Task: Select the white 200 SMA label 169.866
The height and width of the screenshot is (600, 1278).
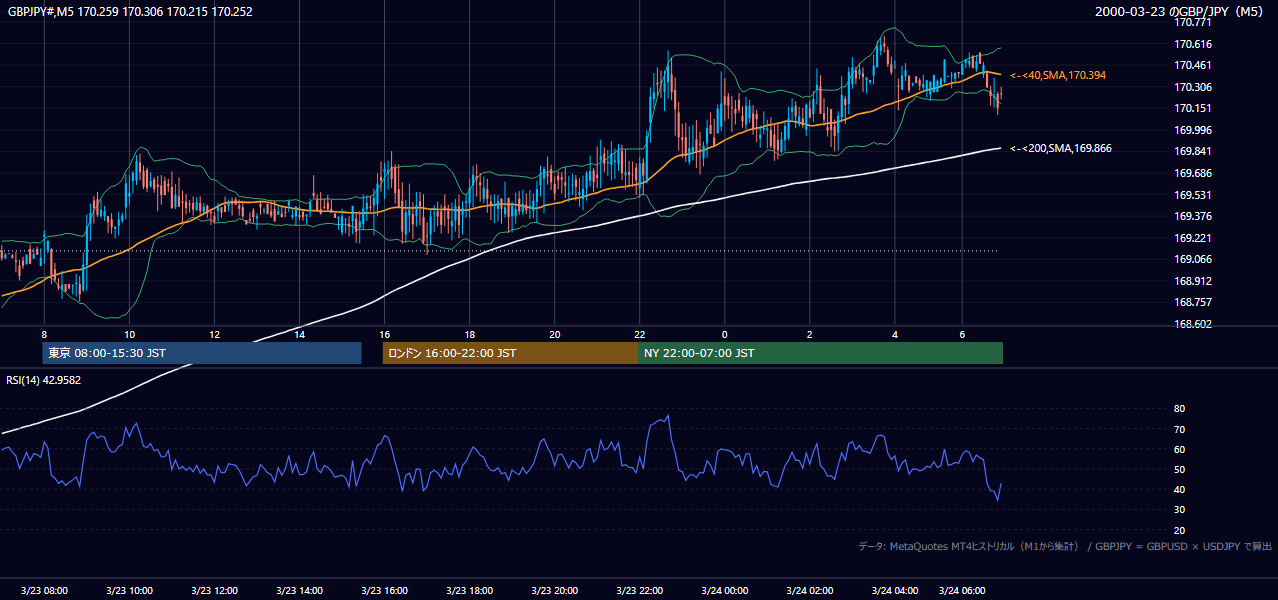Action: click(x=1060, y=148)
